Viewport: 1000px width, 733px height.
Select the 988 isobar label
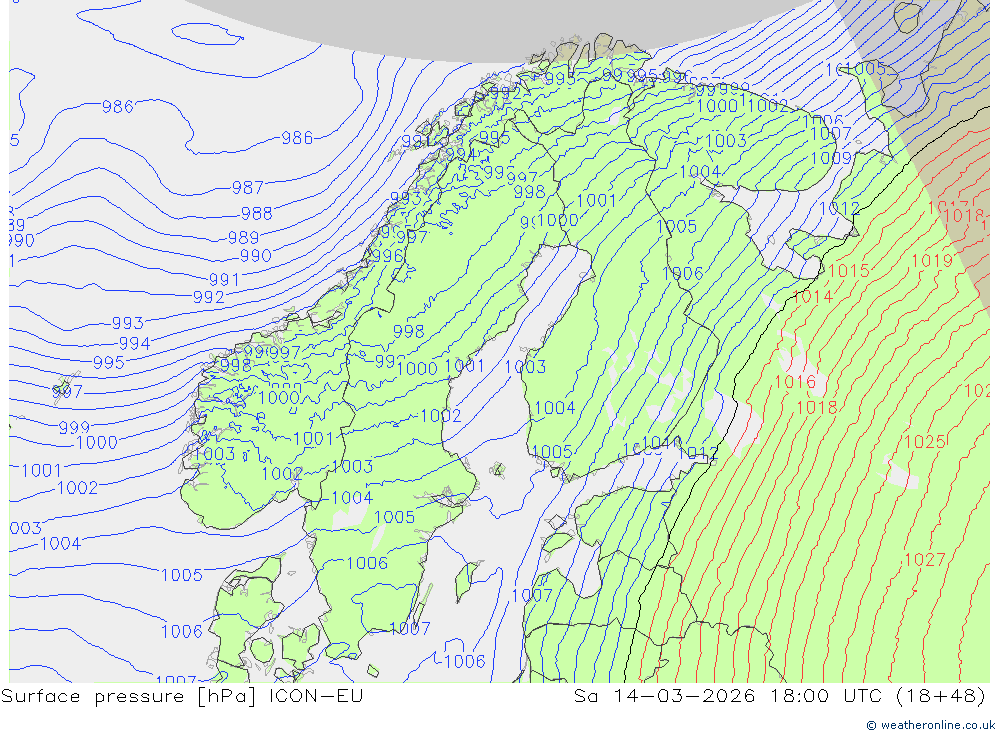256,213
